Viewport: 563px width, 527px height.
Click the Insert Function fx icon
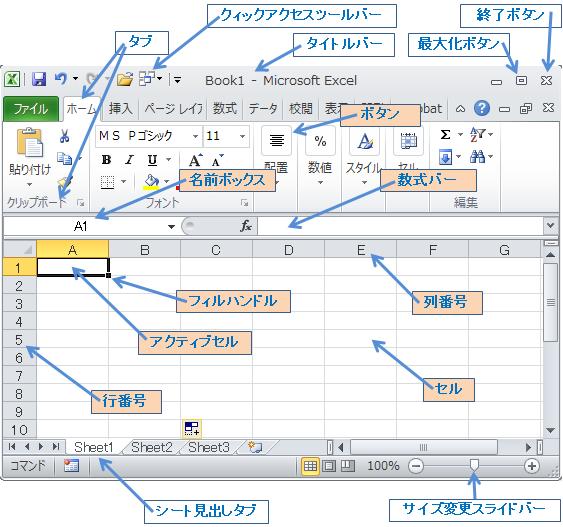pos(246,226)
